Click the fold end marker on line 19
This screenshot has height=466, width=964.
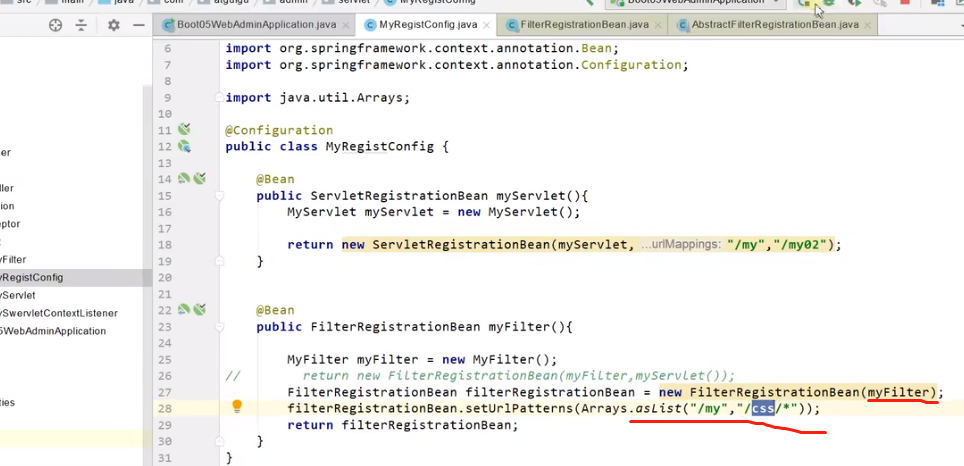click(x=219, y=261)
